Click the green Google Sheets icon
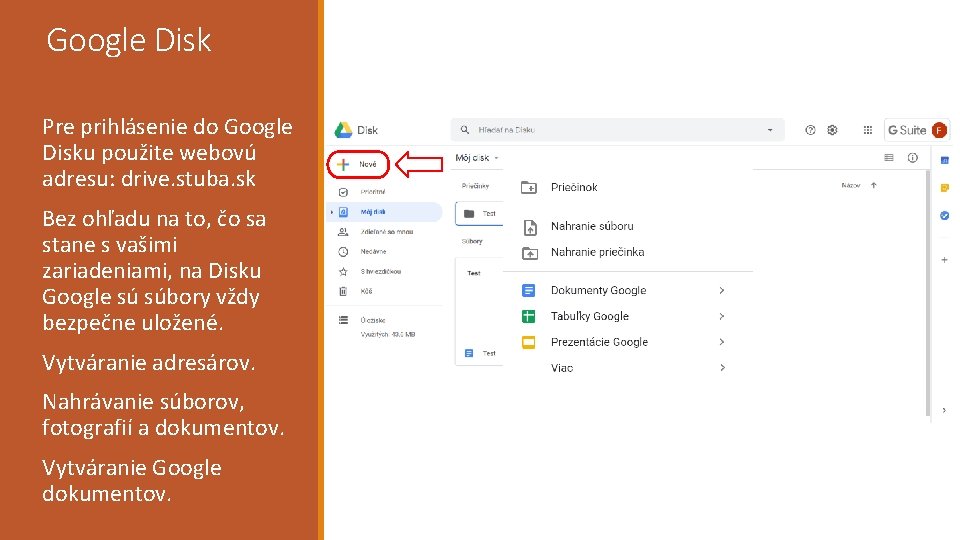 (528, 316)
